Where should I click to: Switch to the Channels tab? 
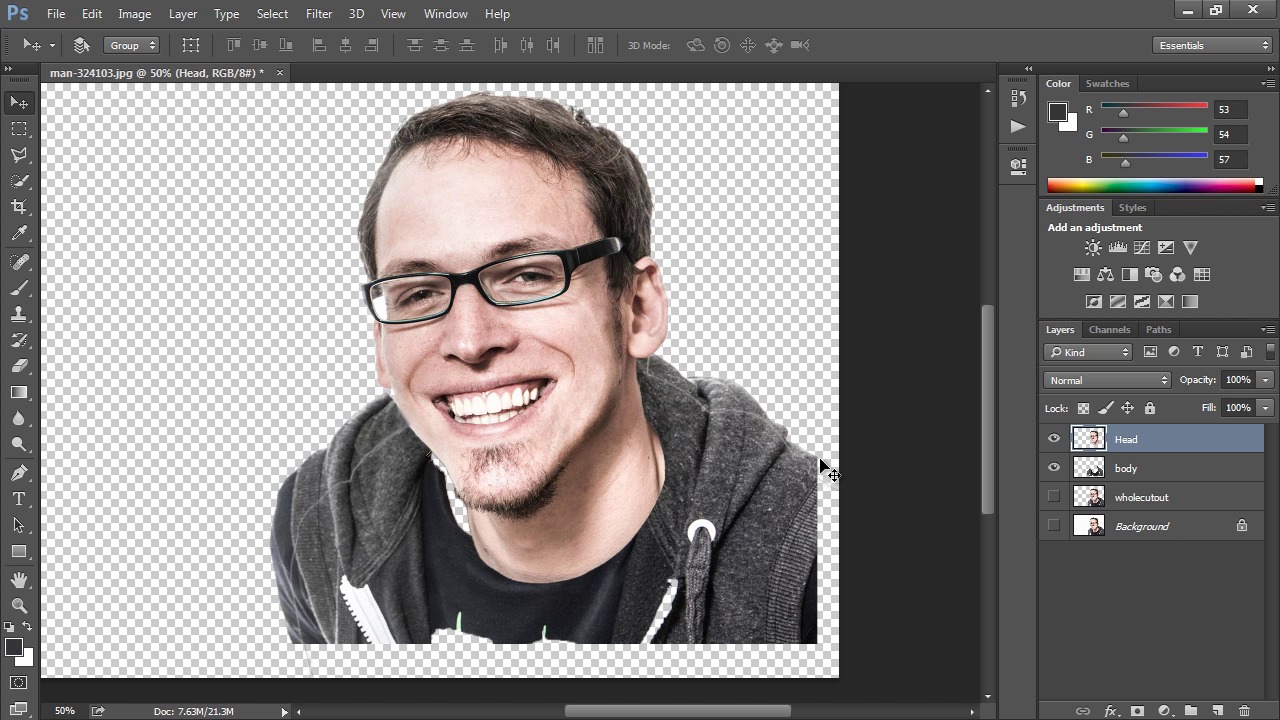1109,330
